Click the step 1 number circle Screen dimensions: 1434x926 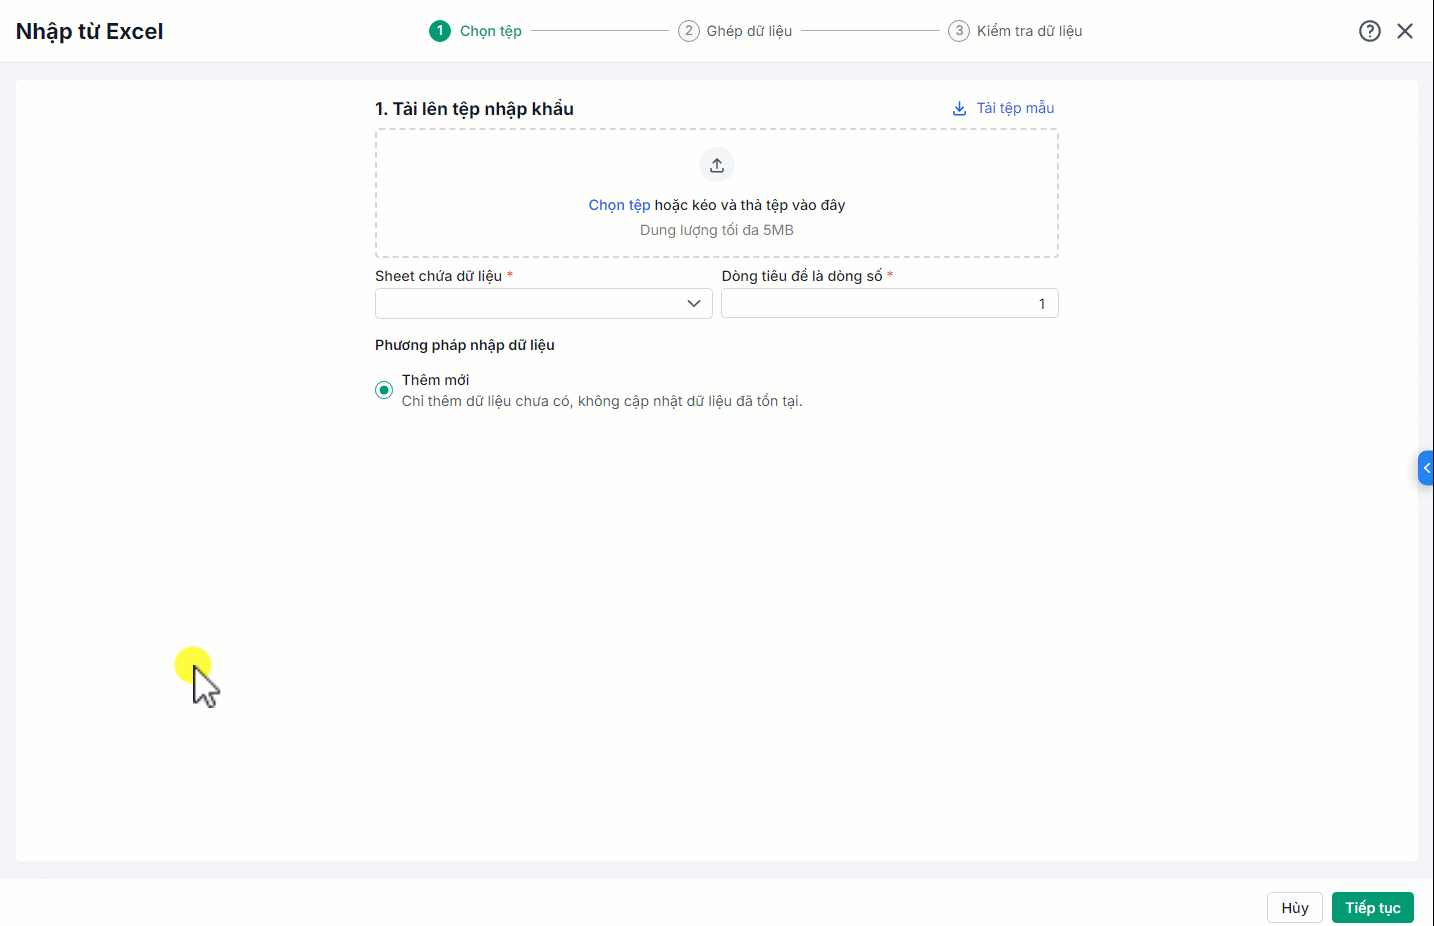[440, 31]
